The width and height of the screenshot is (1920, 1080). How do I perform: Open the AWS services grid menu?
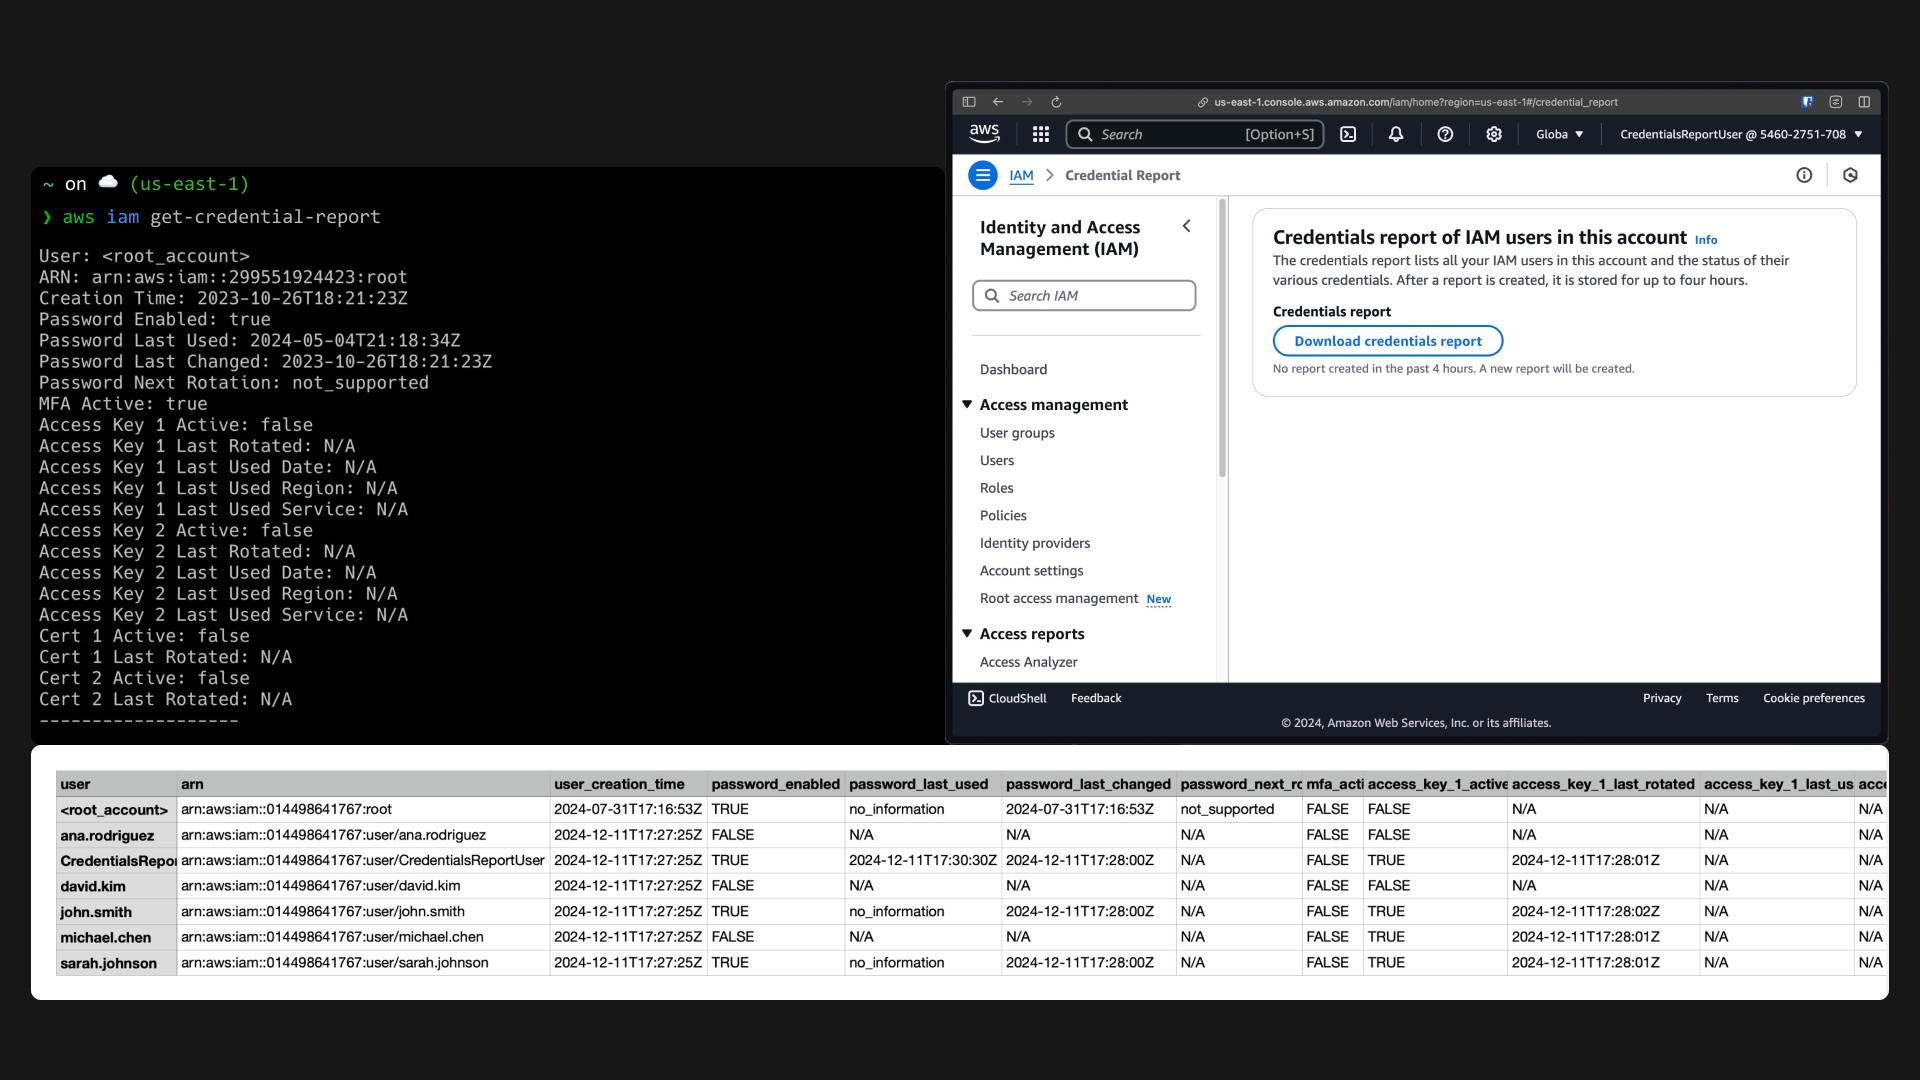1041,134
